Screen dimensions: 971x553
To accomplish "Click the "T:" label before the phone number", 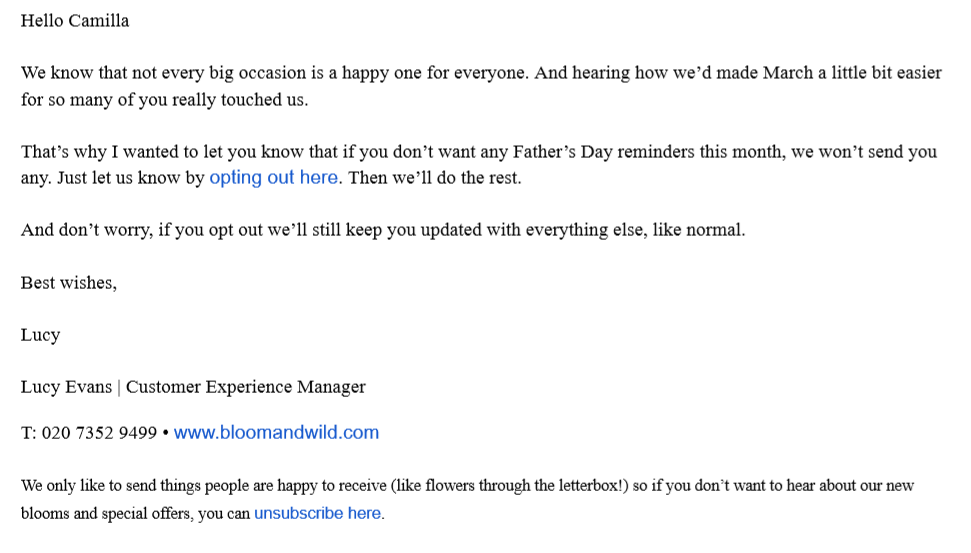I will tap(28, 433).
